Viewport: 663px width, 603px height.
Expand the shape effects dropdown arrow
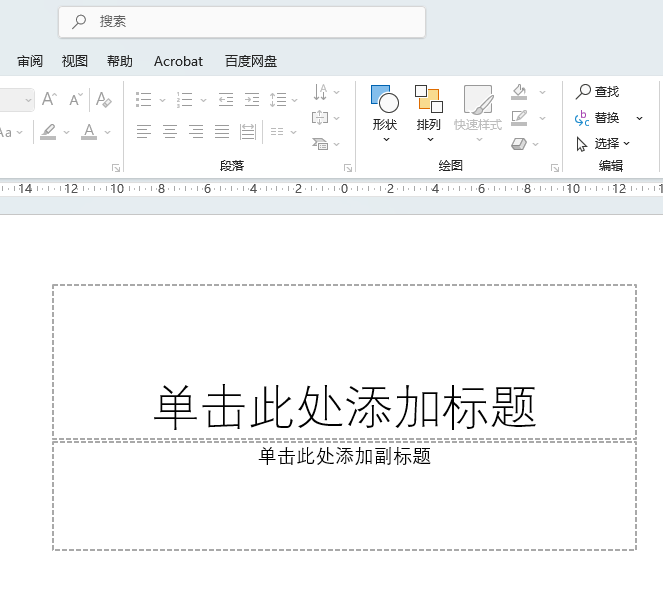tap(536, 144)
